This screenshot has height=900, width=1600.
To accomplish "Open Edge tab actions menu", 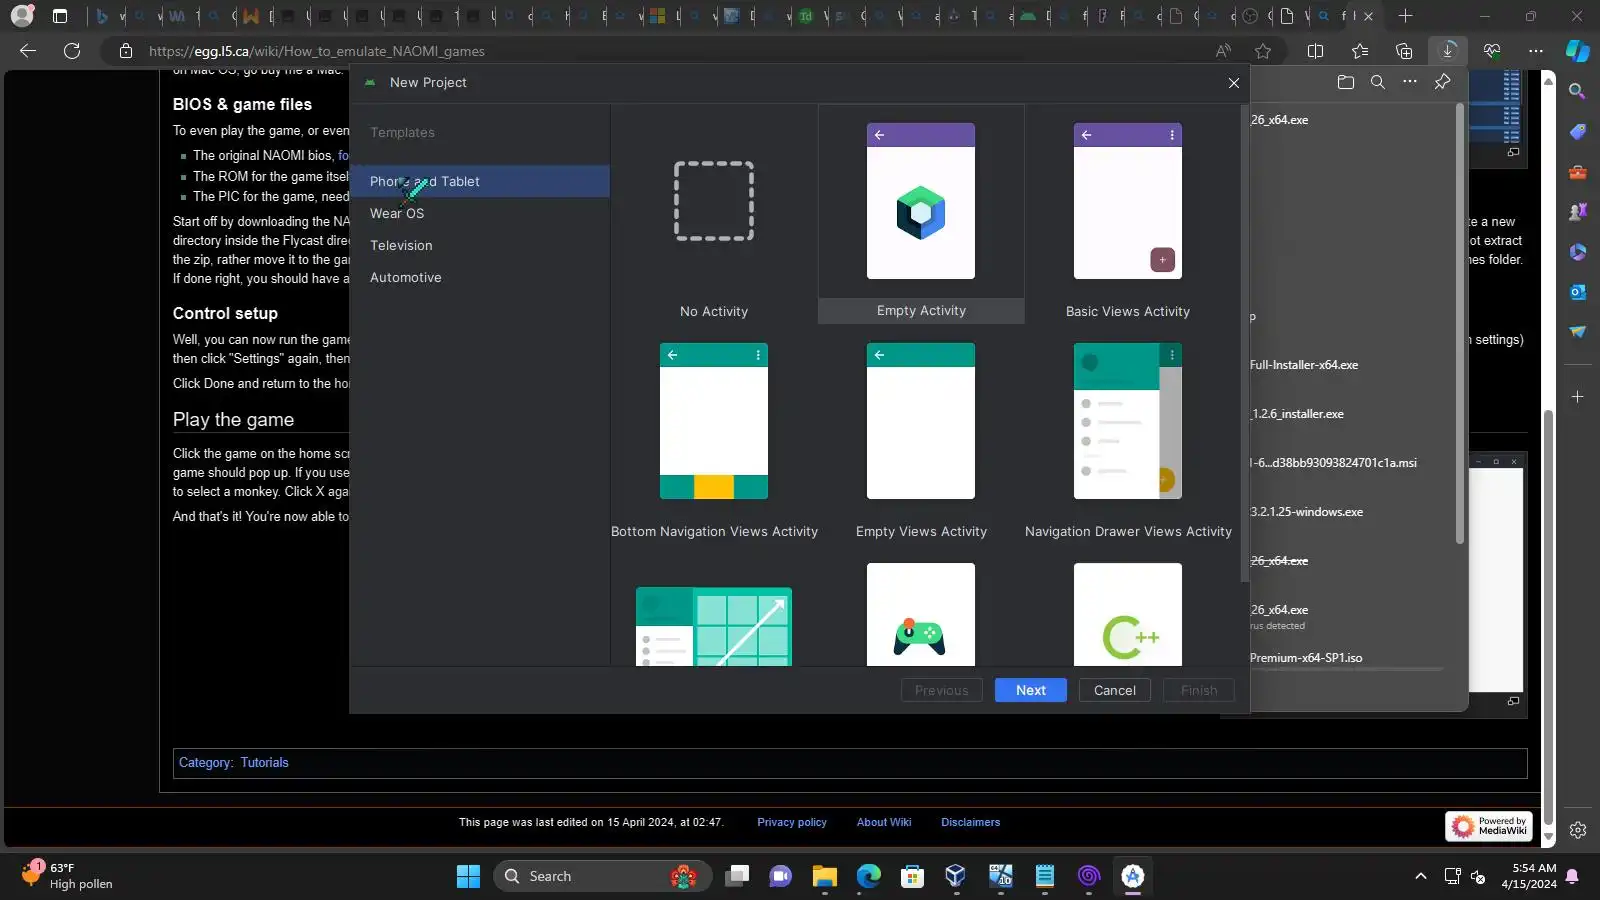I will (60, 16).
